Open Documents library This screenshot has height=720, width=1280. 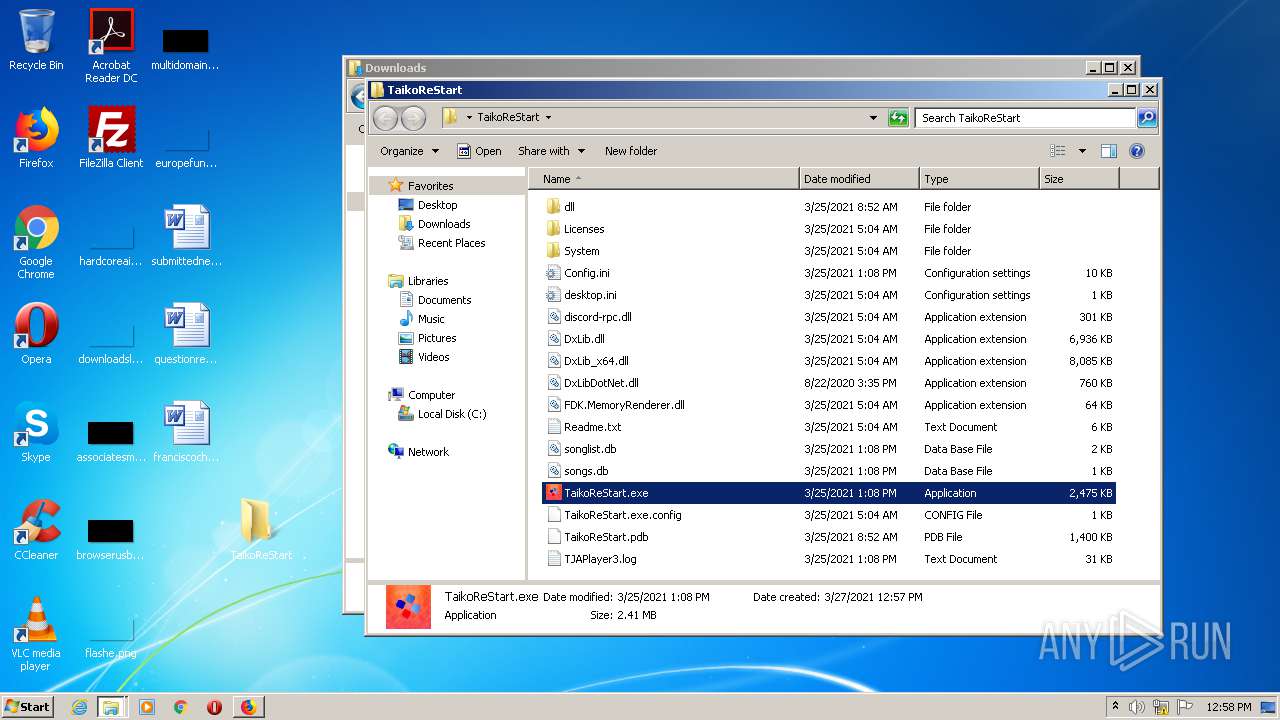(444, 300)
